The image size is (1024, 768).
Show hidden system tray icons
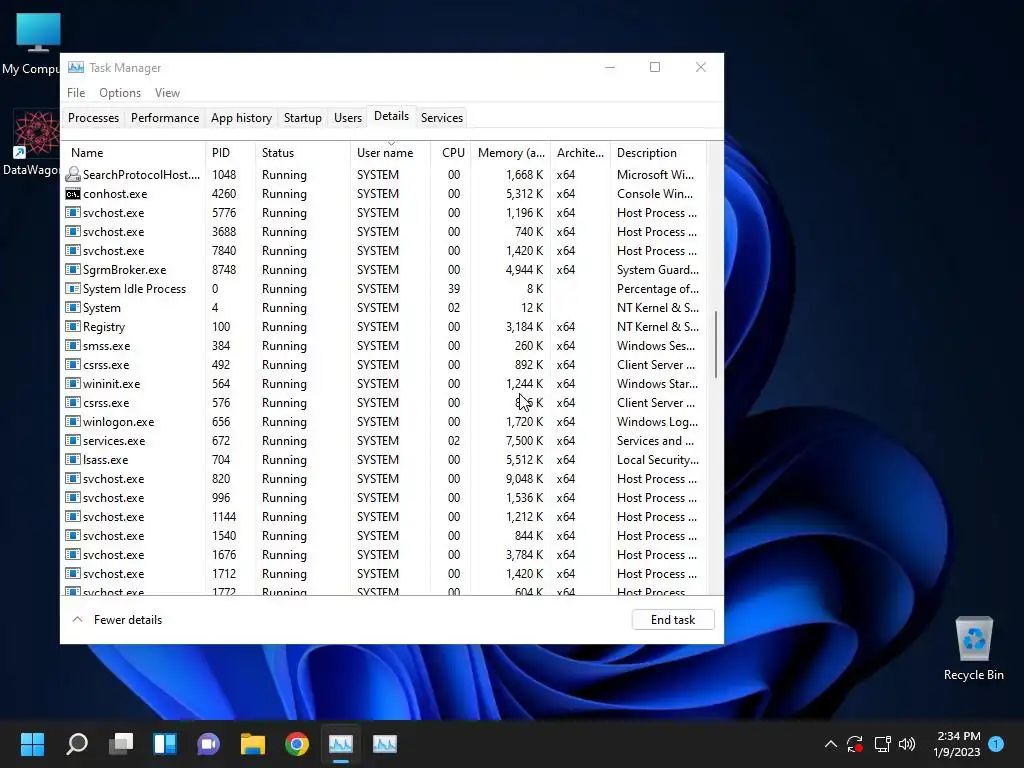click(831, 744)
